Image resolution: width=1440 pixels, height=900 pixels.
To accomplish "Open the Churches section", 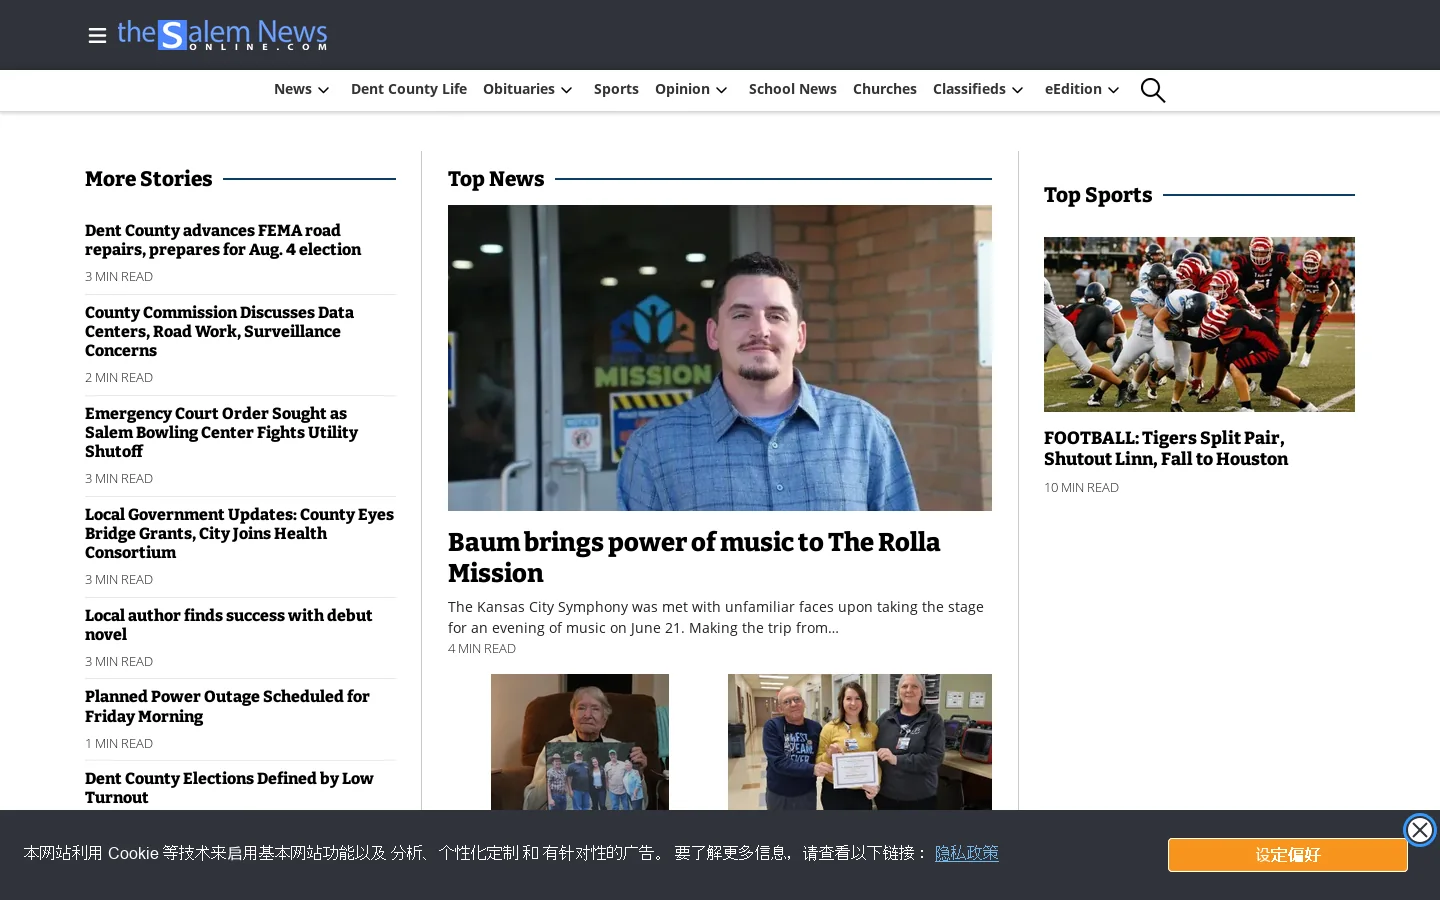I will pyautogui.click(x=885, y=89).
